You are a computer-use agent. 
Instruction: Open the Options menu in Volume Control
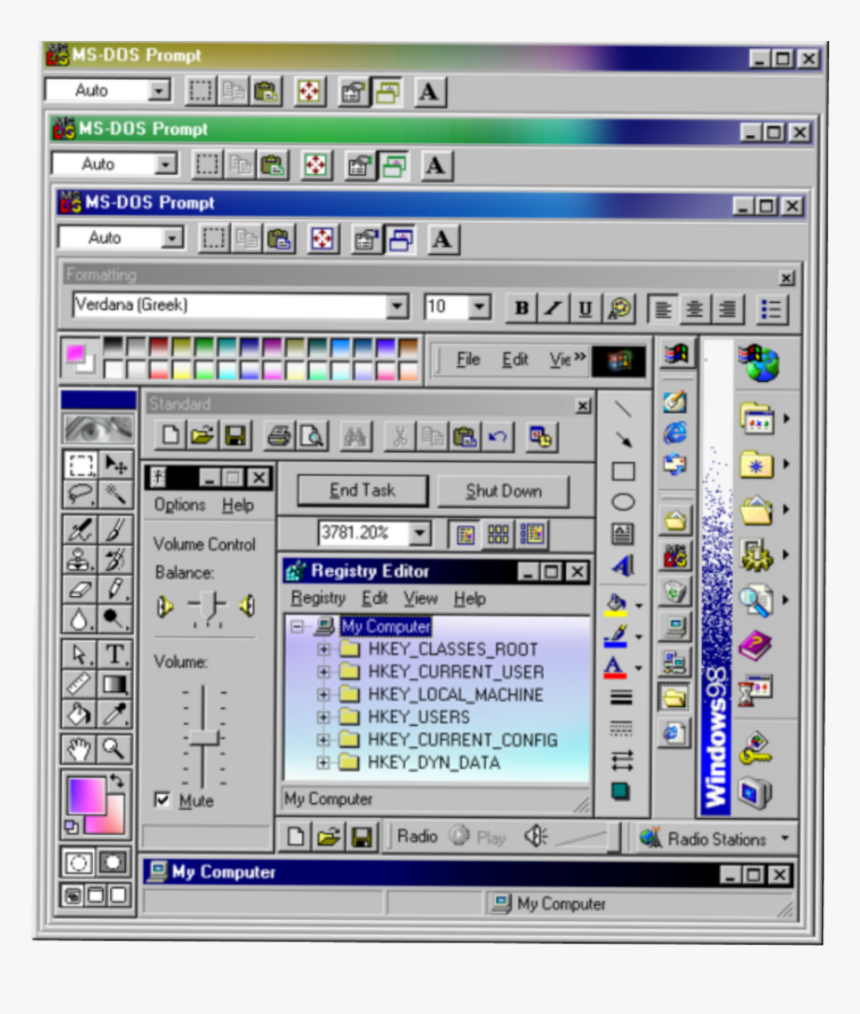179,505
